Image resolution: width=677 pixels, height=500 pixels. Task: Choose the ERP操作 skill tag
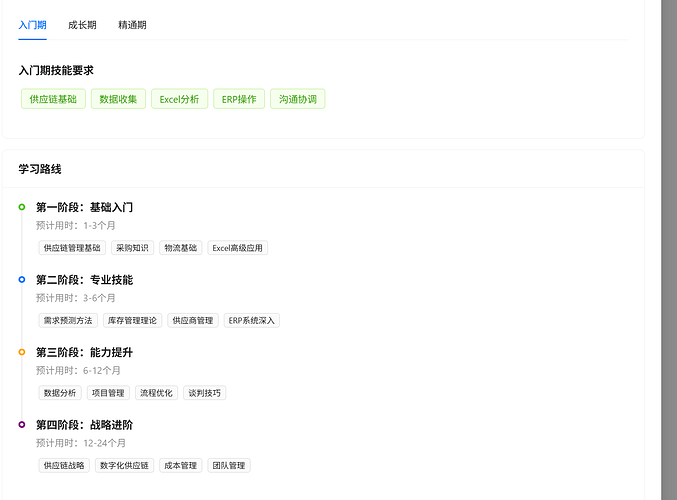pyautogui.click(x=239, y=99)
